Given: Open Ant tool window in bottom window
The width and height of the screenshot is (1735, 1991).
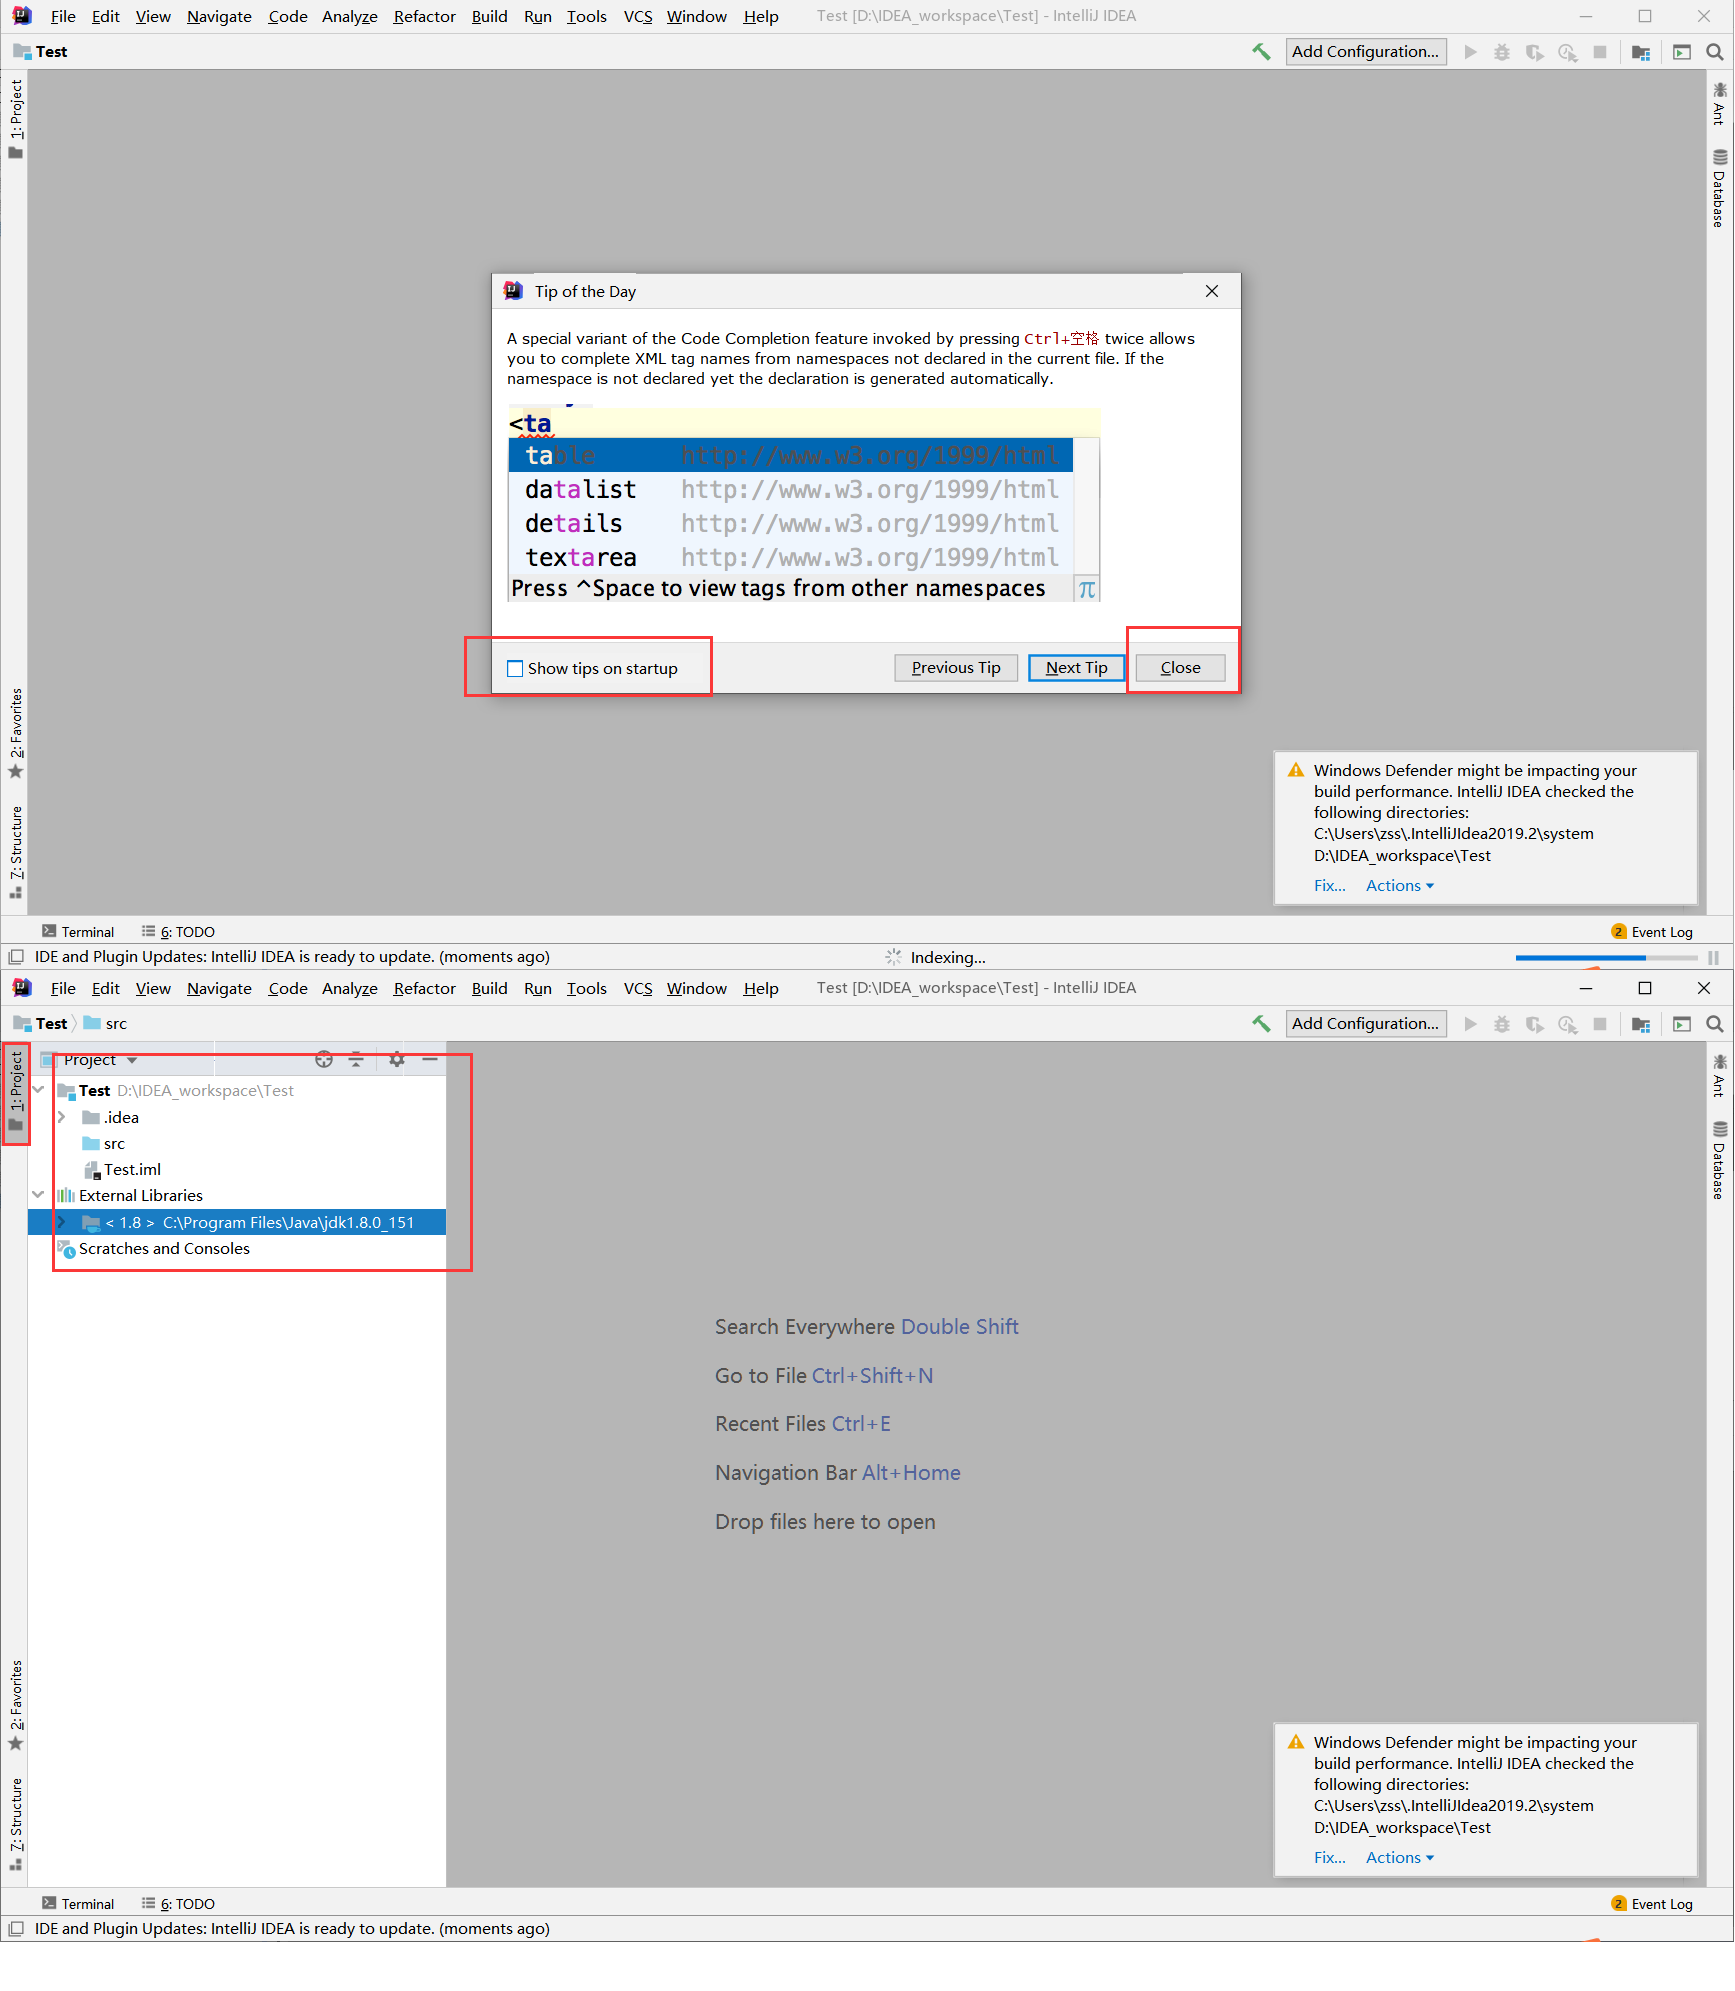Looking at the screenshot, I should tap(1719, 1075).
